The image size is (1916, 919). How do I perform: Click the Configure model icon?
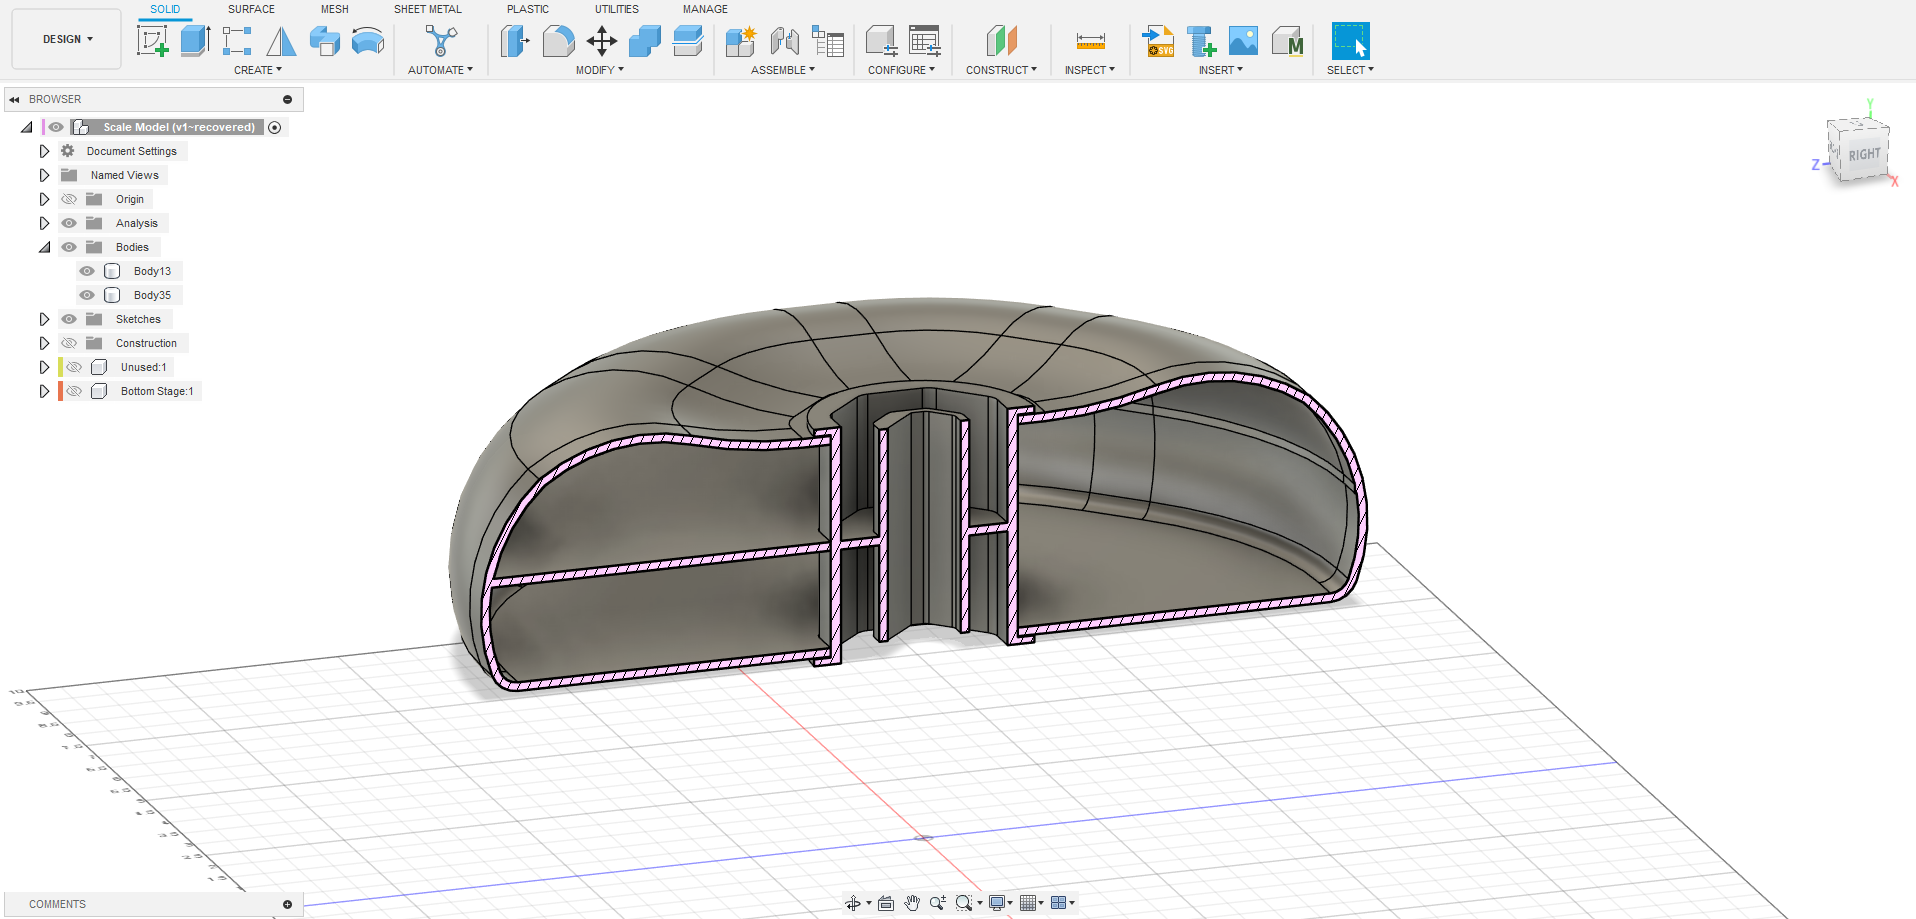(x=881, y=41)
